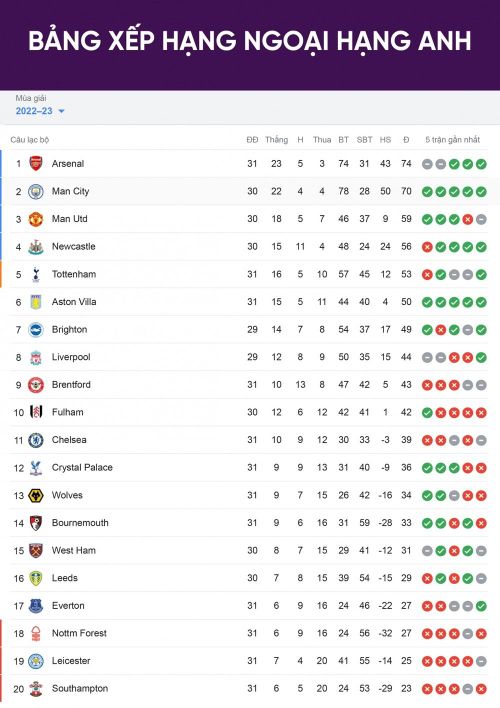The width and height of the screenshot is (500, 708).
Task: Click Arsenal's most recent green win indicator
Action: pyautogui.click(x=481, y=164)
